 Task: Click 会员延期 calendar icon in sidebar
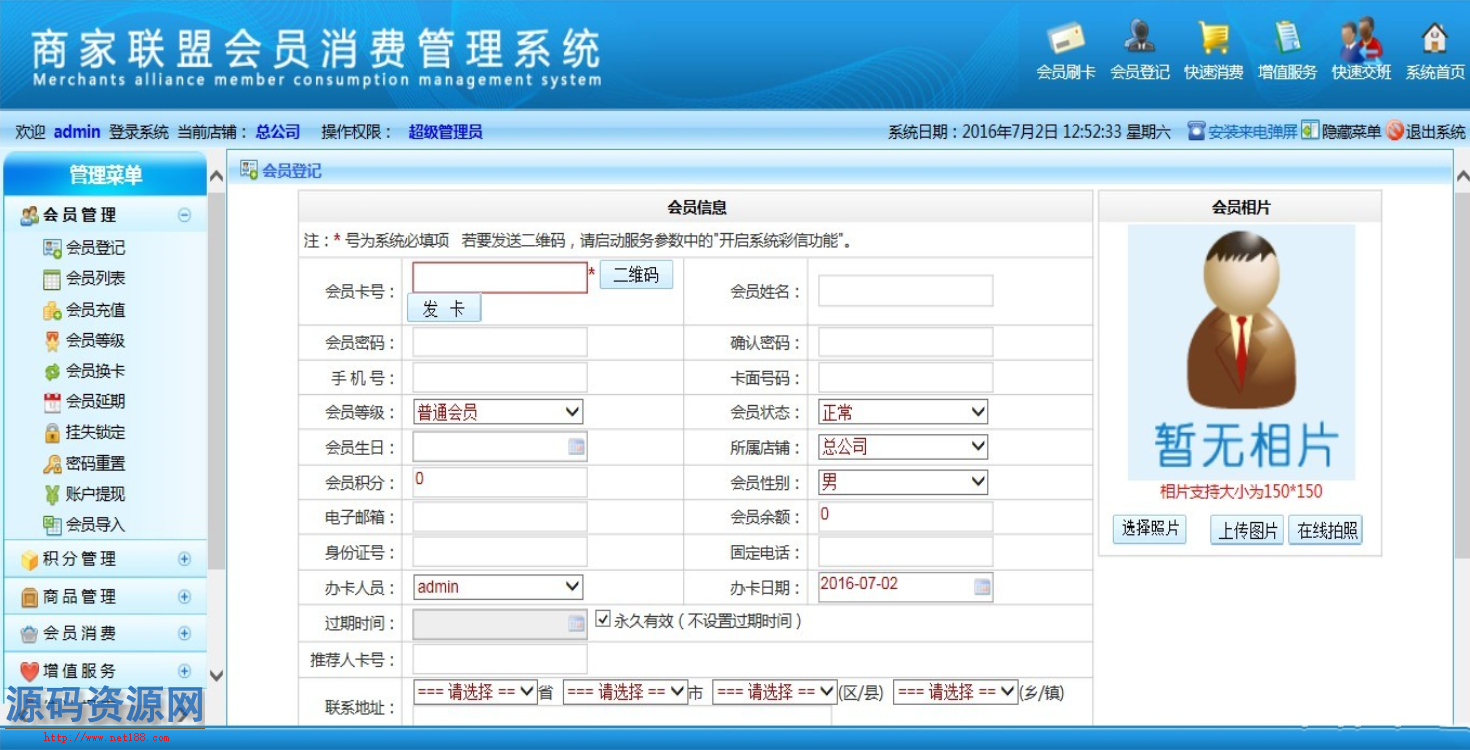[52, 402]
